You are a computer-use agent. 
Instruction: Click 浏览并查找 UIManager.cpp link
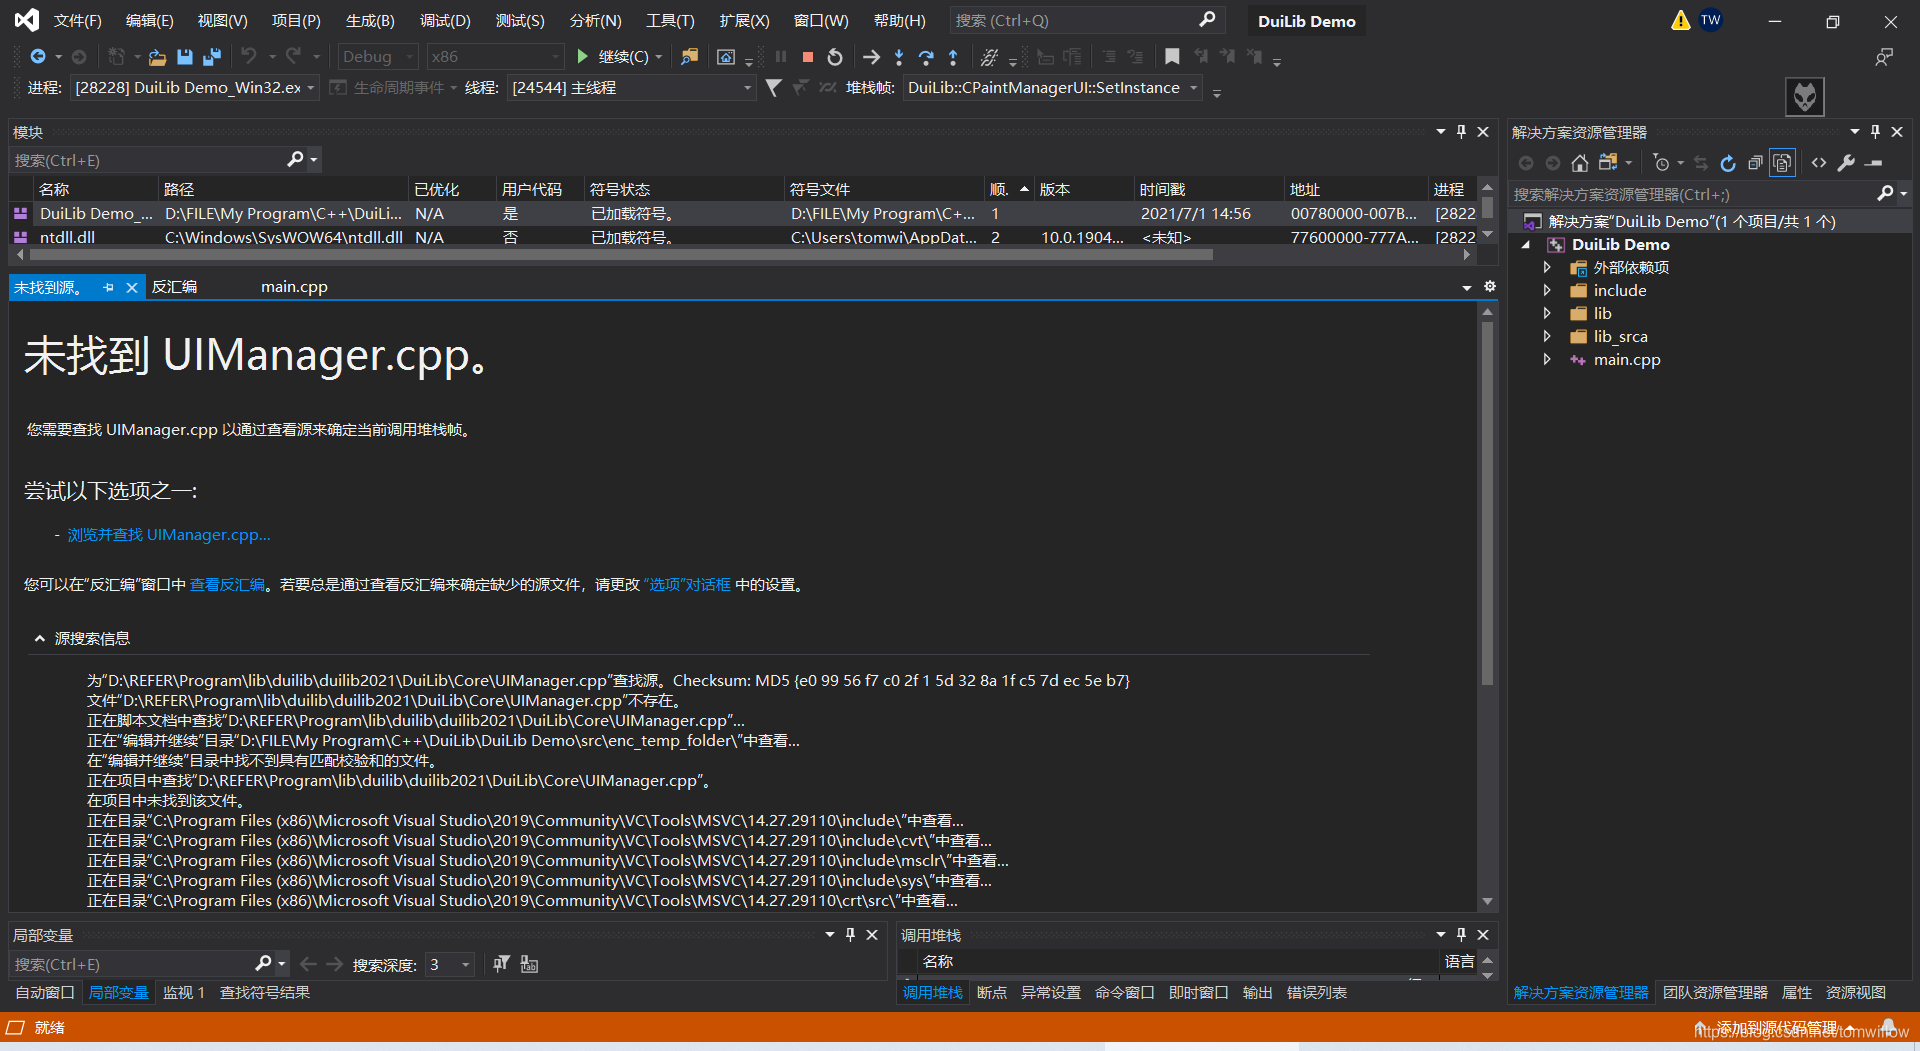tap(169, 535)
